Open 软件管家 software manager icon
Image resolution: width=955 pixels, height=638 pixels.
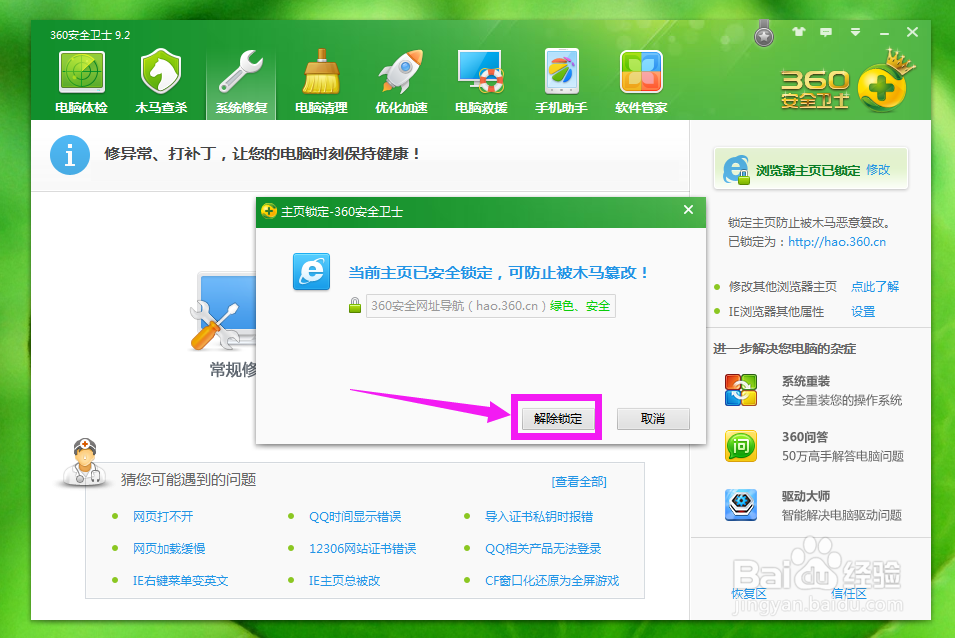[641, 72]
